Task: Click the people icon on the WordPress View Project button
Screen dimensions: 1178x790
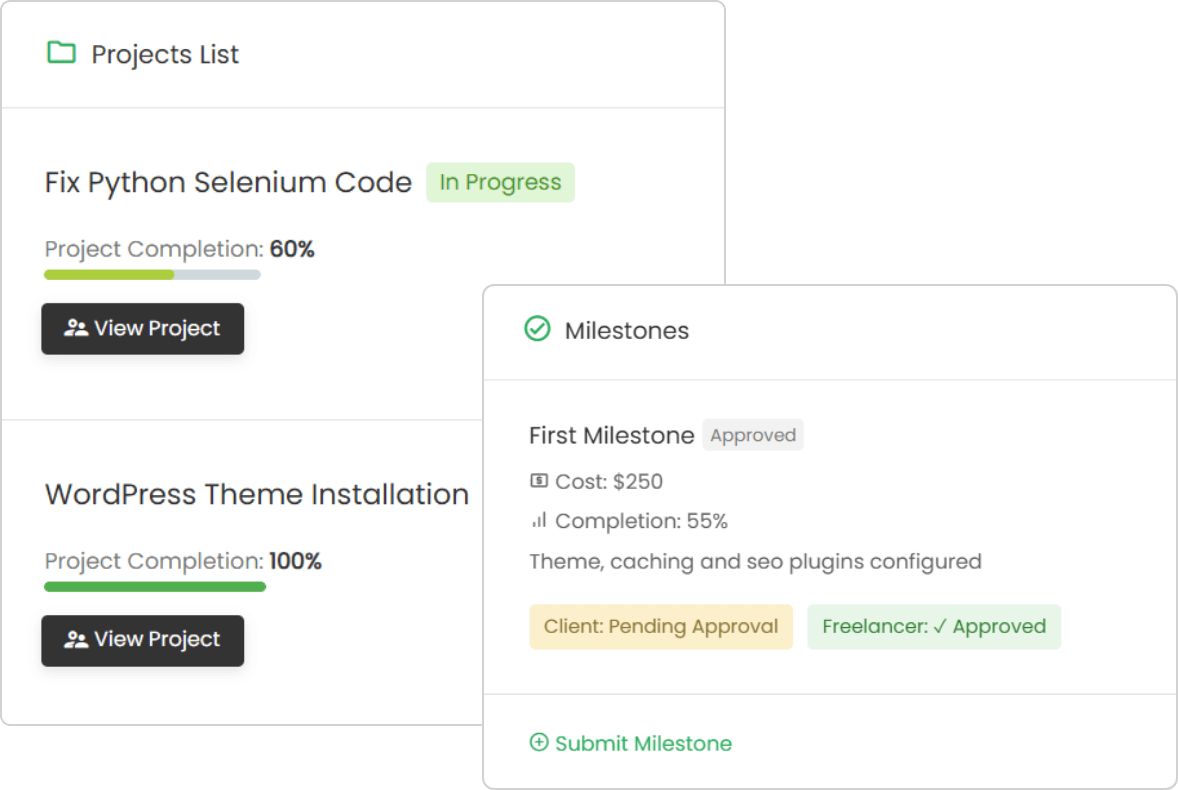Action: (75, 640)
